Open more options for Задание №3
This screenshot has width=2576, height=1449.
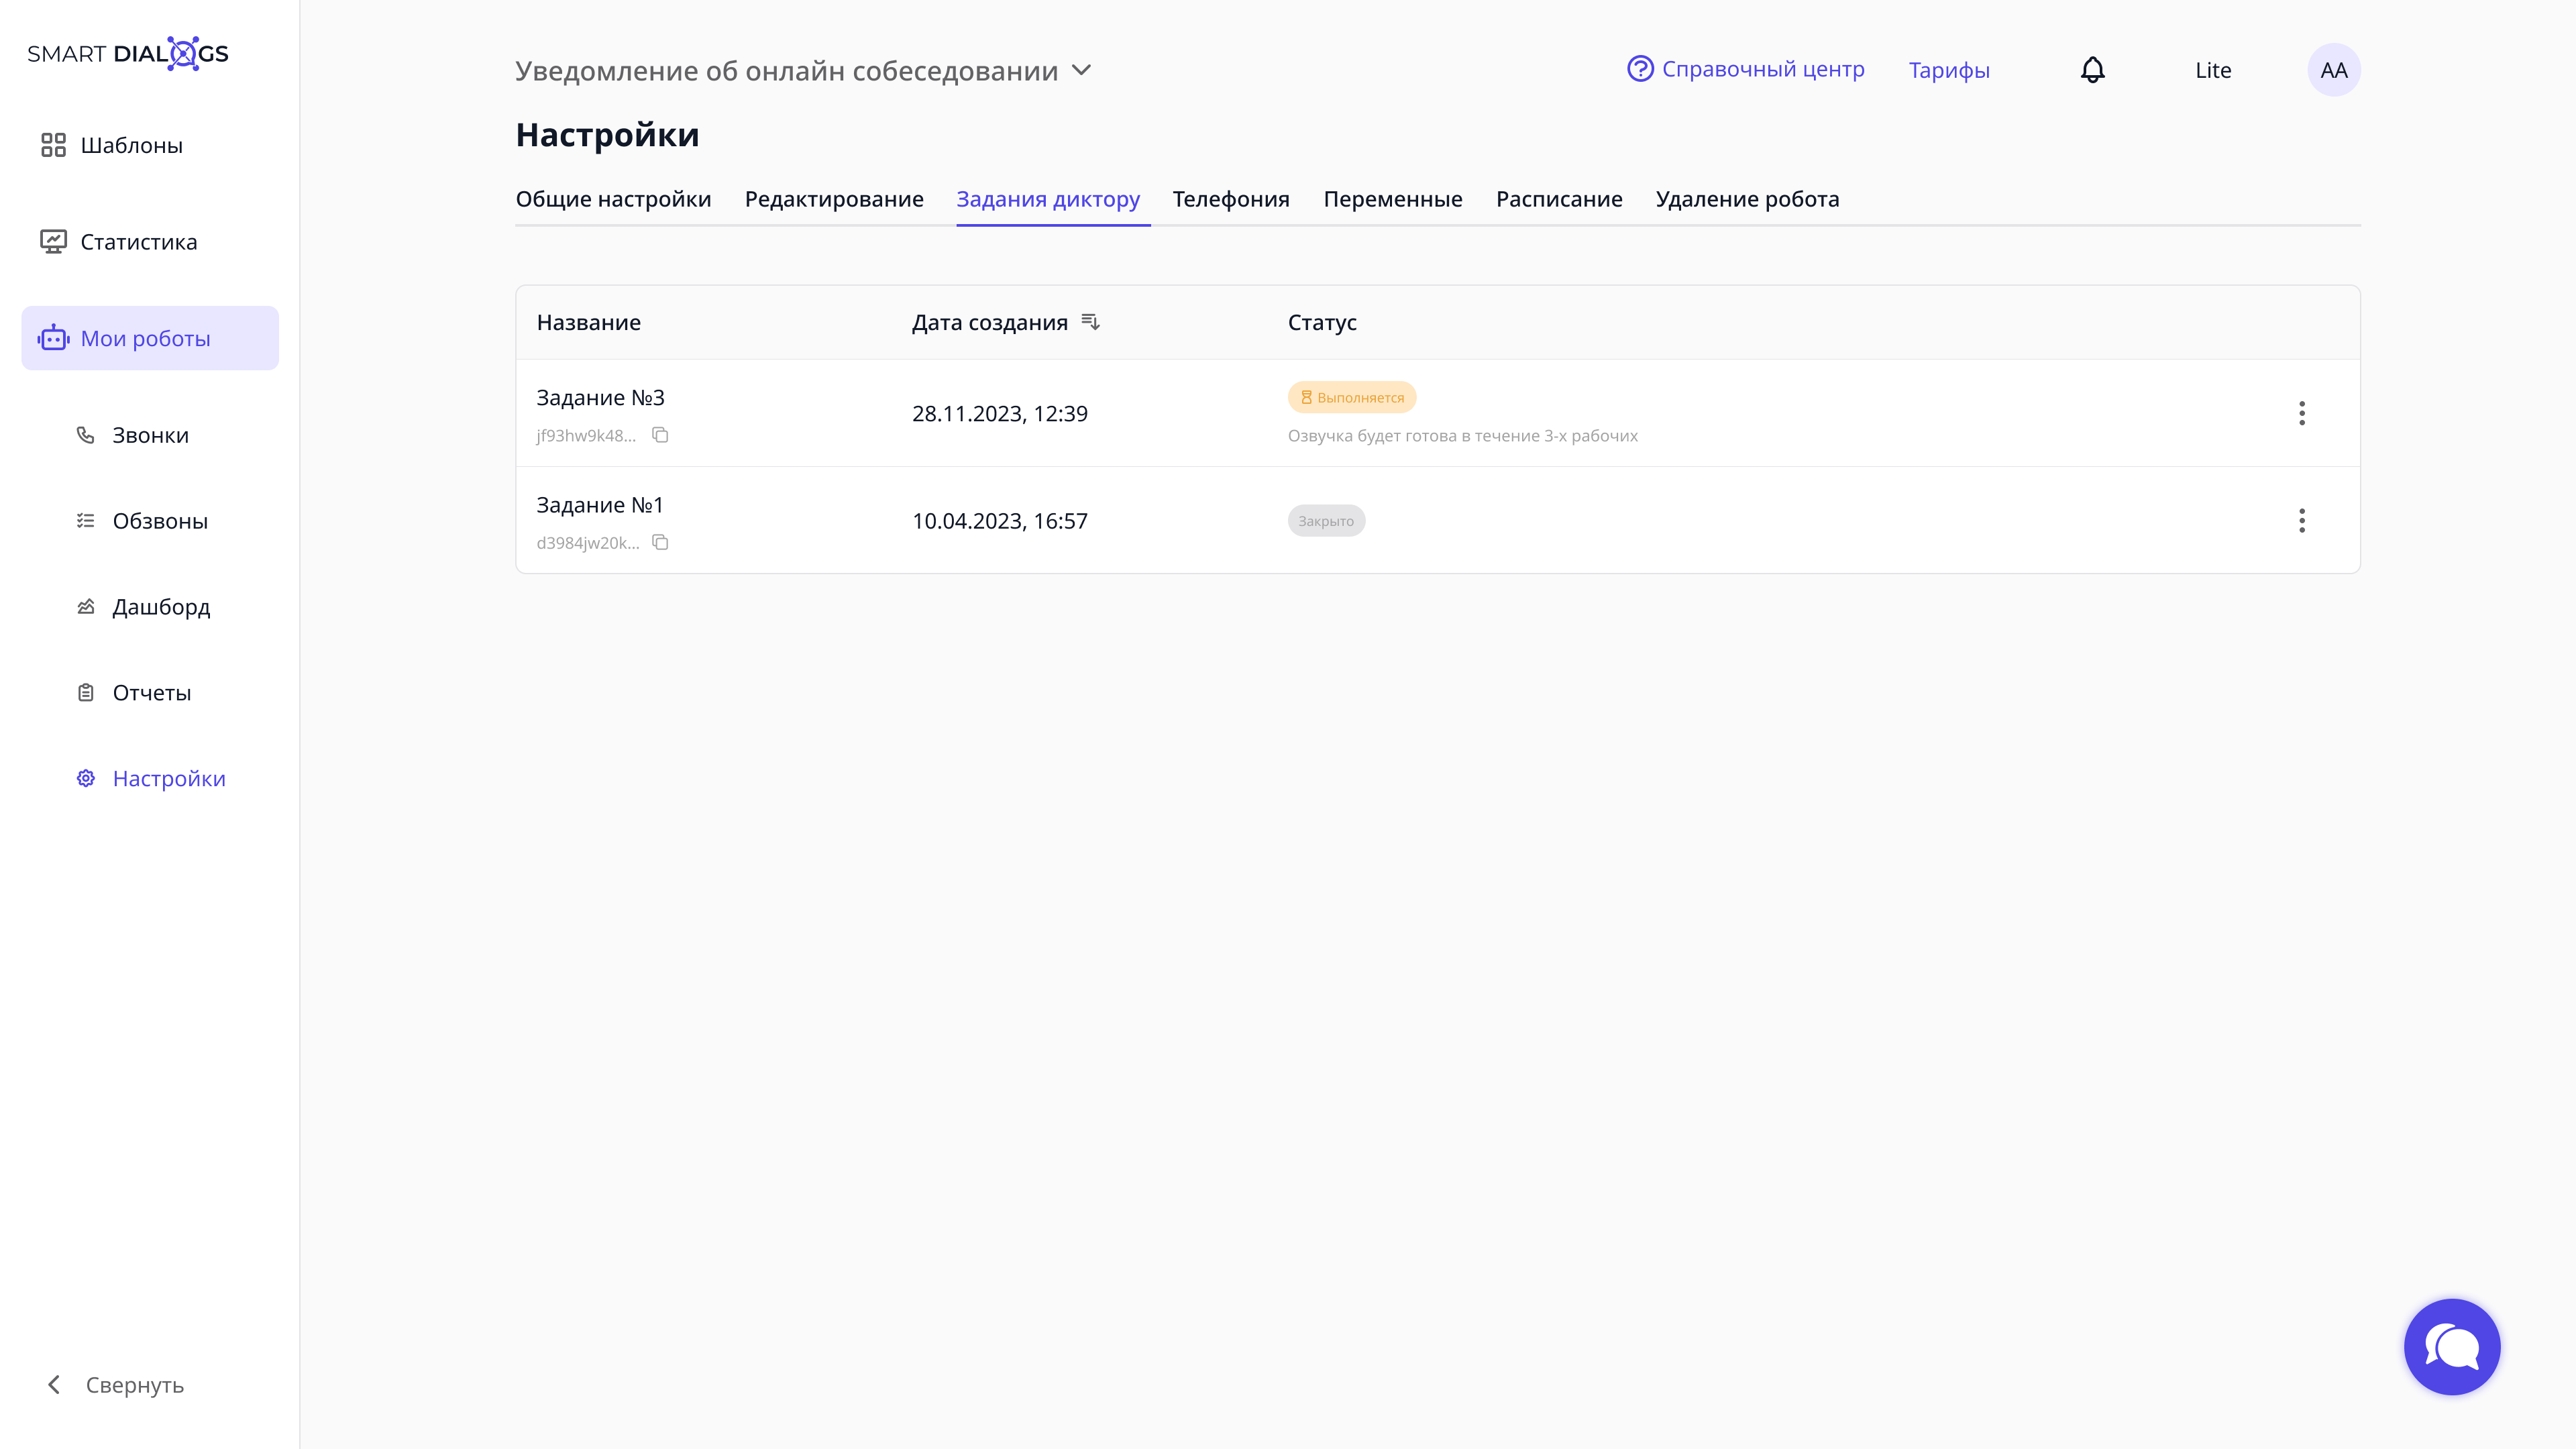[x=2301, y=413]
